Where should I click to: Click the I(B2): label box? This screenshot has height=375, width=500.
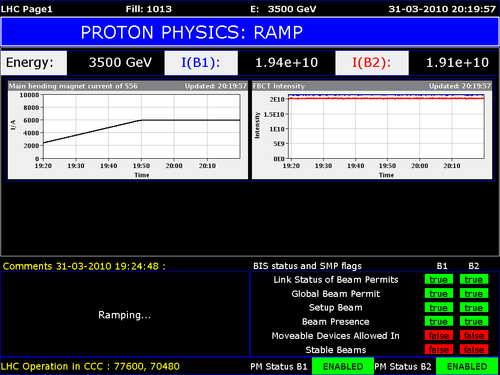tap(372, 63)
